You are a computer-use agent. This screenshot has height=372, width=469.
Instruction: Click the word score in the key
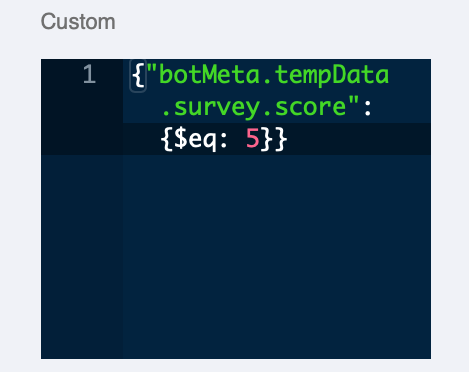(311, 107)
